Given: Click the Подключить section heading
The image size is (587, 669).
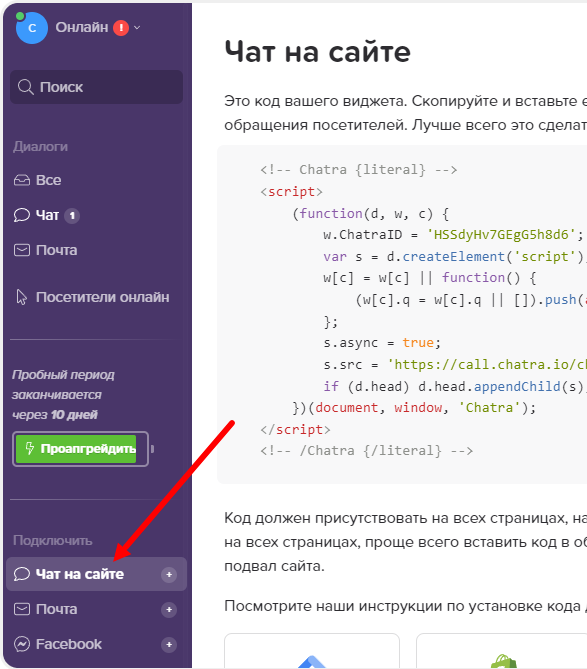Looking at the screenshot, I should [52, 541].
